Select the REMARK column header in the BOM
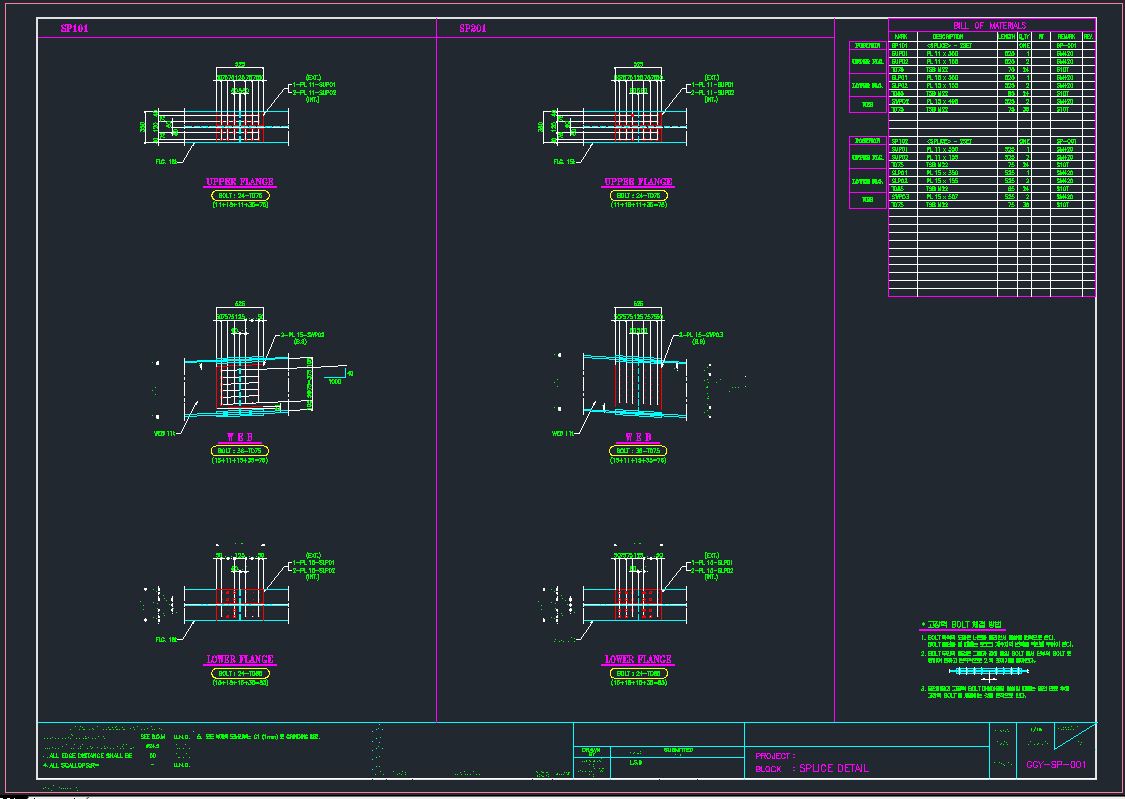This screenshot has width=1125, height=799. (1066, 37)
